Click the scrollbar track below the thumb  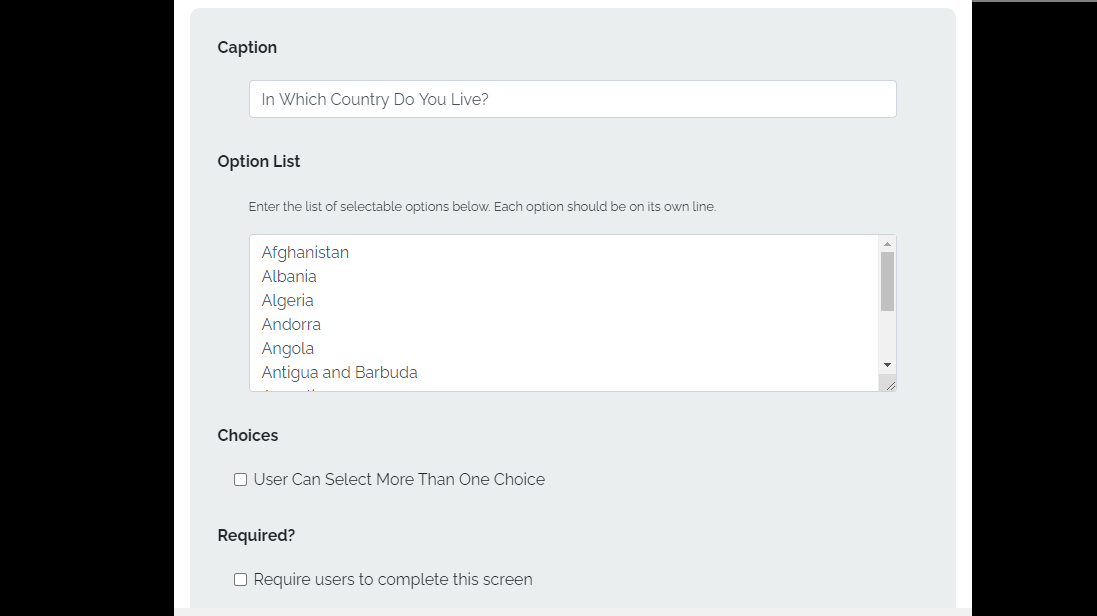click(887, 335)
